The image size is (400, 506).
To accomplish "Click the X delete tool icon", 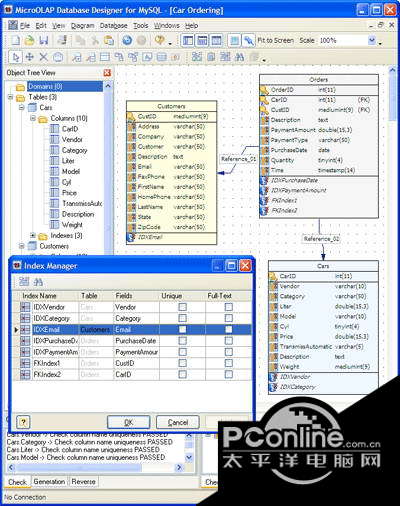I will click(44, 57).
